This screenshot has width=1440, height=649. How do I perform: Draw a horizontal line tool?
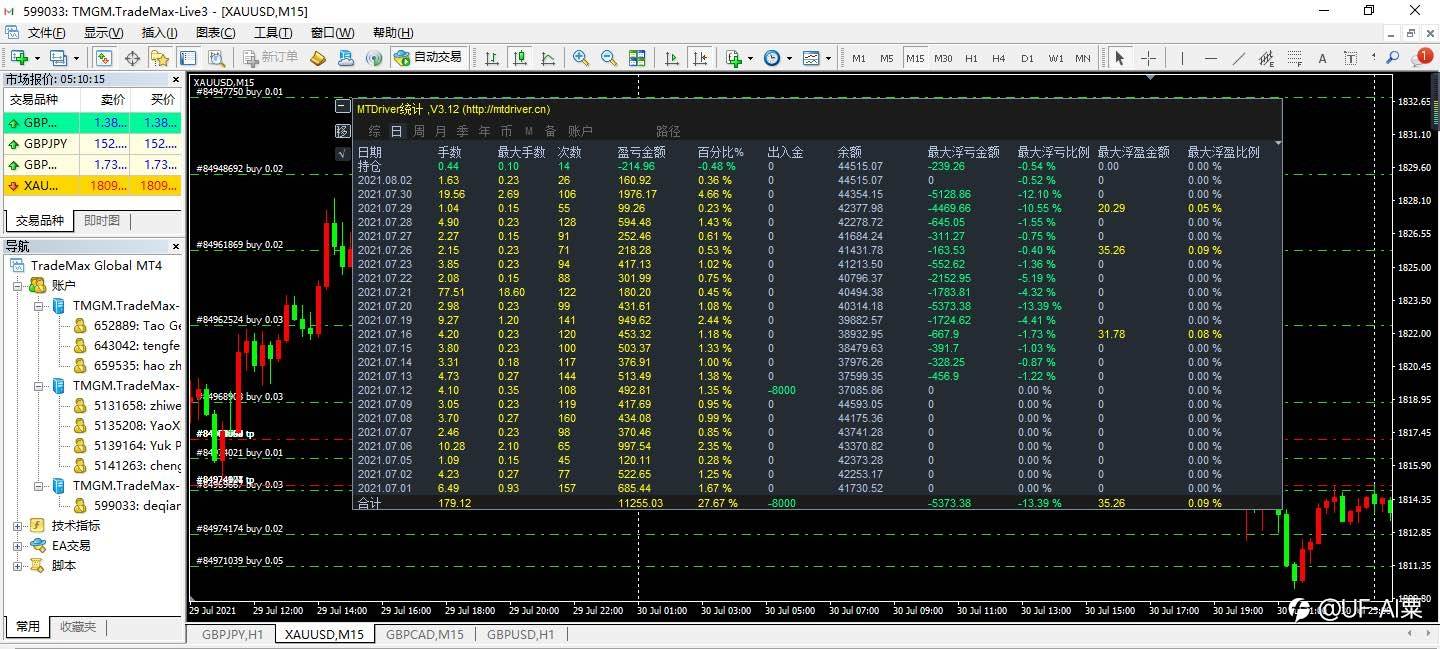pyautogui.click(x=1211, y=58)
